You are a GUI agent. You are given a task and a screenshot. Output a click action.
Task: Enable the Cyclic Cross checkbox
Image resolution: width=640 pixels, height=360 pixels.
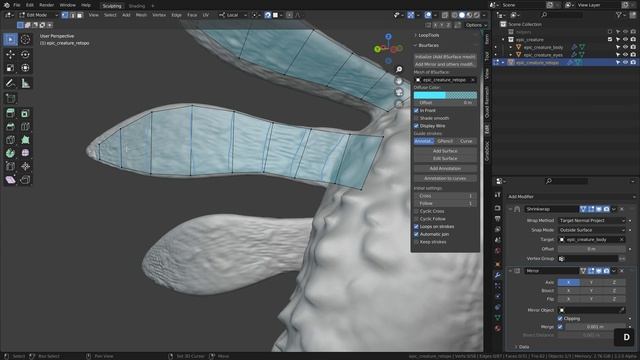point(416,211)
